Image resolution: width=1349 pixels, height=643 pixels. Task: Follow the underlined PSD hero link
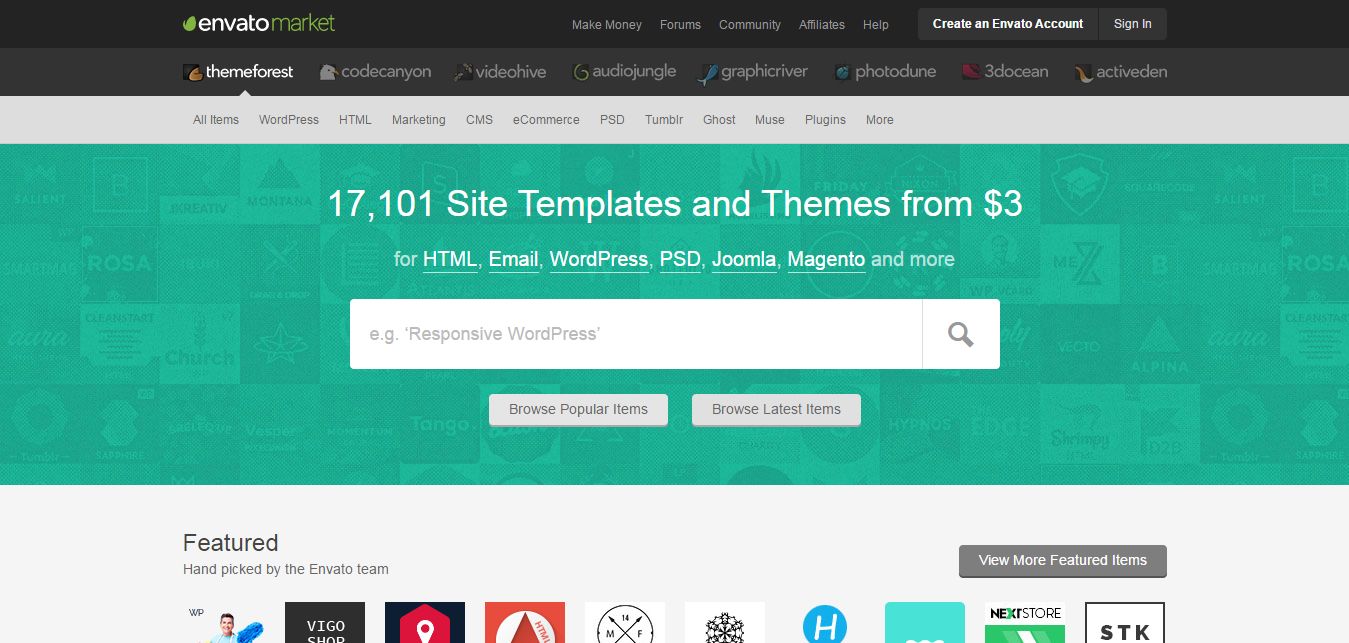680,259
